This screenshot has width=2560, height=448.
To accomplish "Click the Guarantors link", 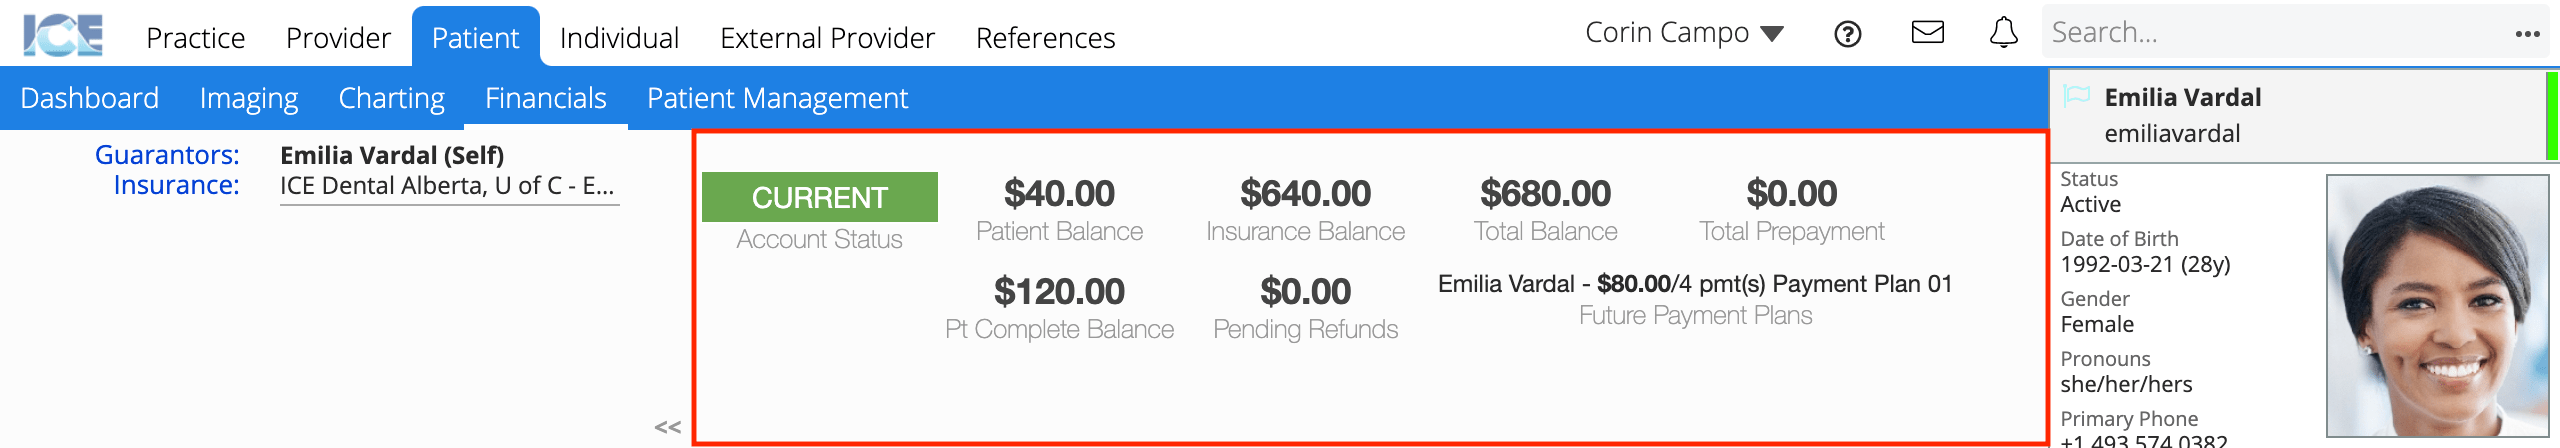I will 167,155.
